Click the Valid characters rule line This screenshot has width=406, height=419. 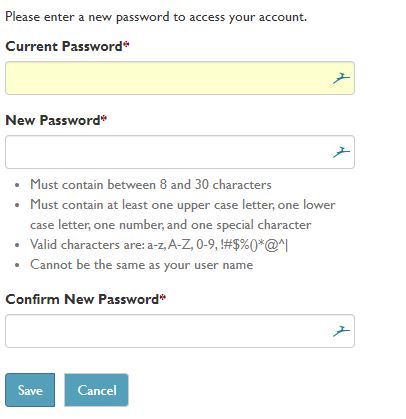tap(159, 245)
